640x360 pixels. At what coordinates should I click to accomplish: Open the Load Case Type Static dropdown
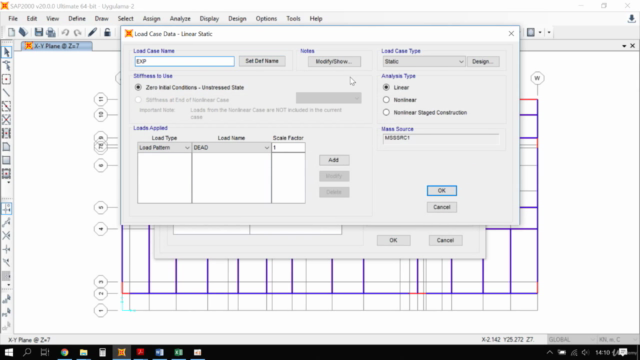[x=424, y=62]
